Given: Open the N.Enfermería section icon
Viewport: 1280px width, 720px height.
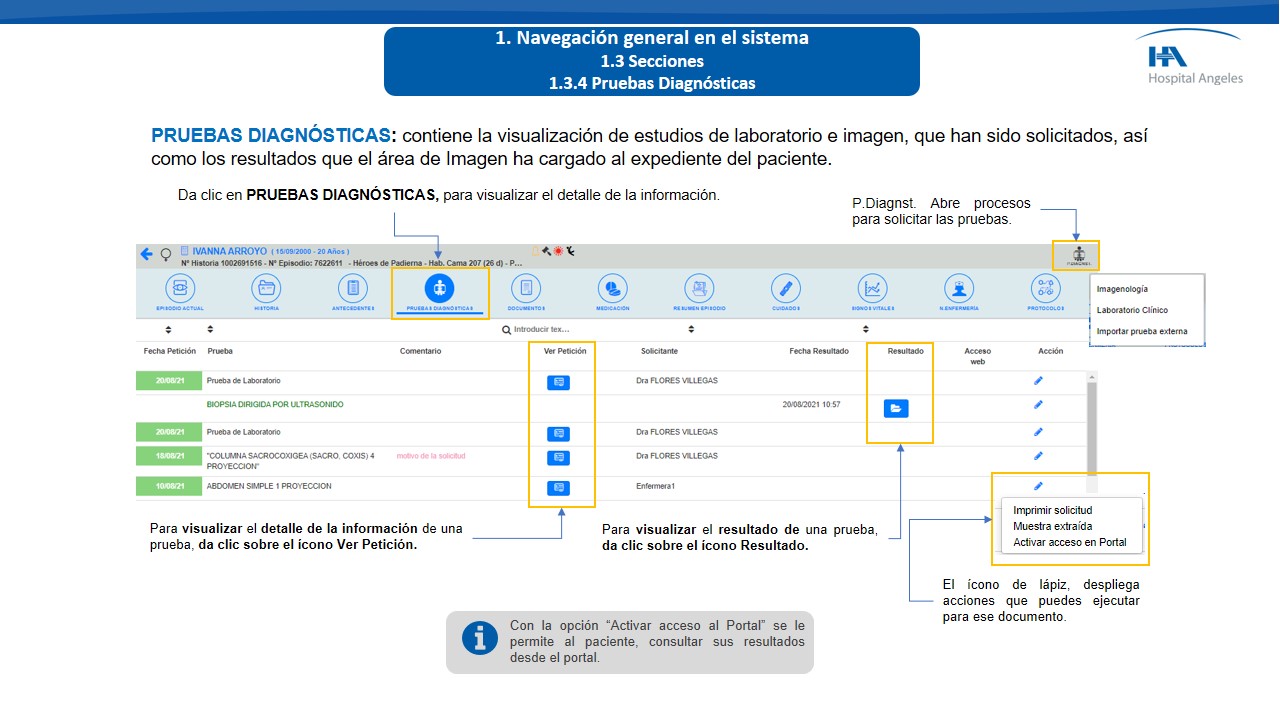Looking at the screenshot, I should coord(959,288).
